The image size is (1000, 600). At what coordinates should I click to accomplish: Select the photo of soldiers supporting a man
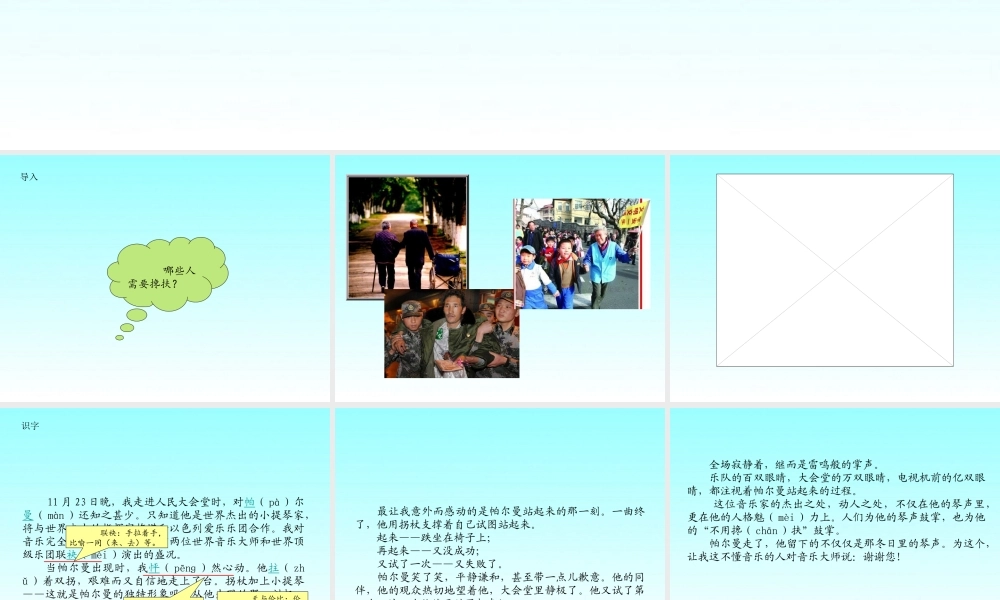coord(452,333)
